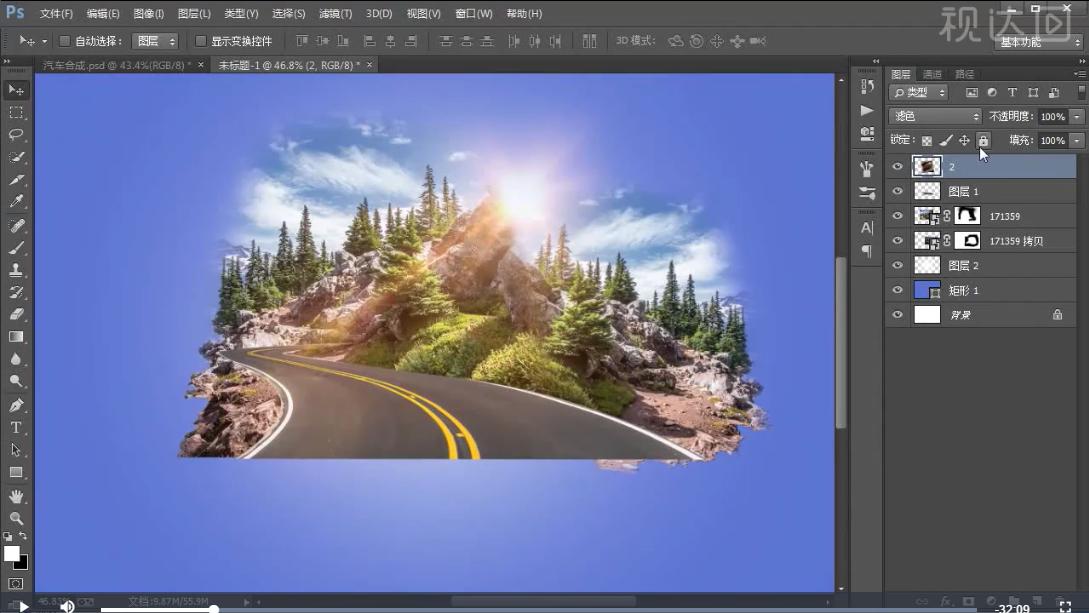
Task: Open the layer blend mode dropdown
Action: (x=936, y=117)
